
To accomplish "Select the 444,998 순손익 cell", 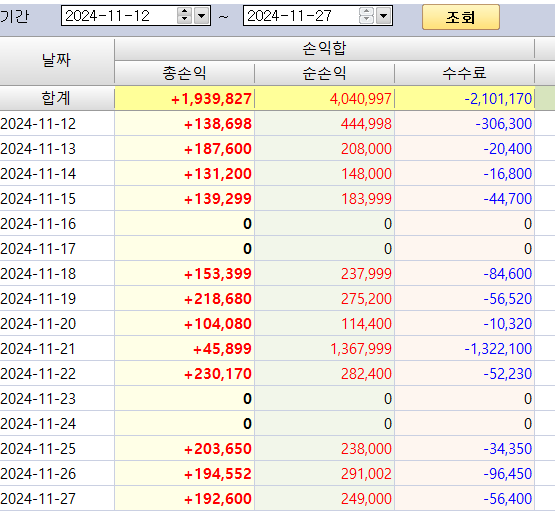I will coord(324,123).
